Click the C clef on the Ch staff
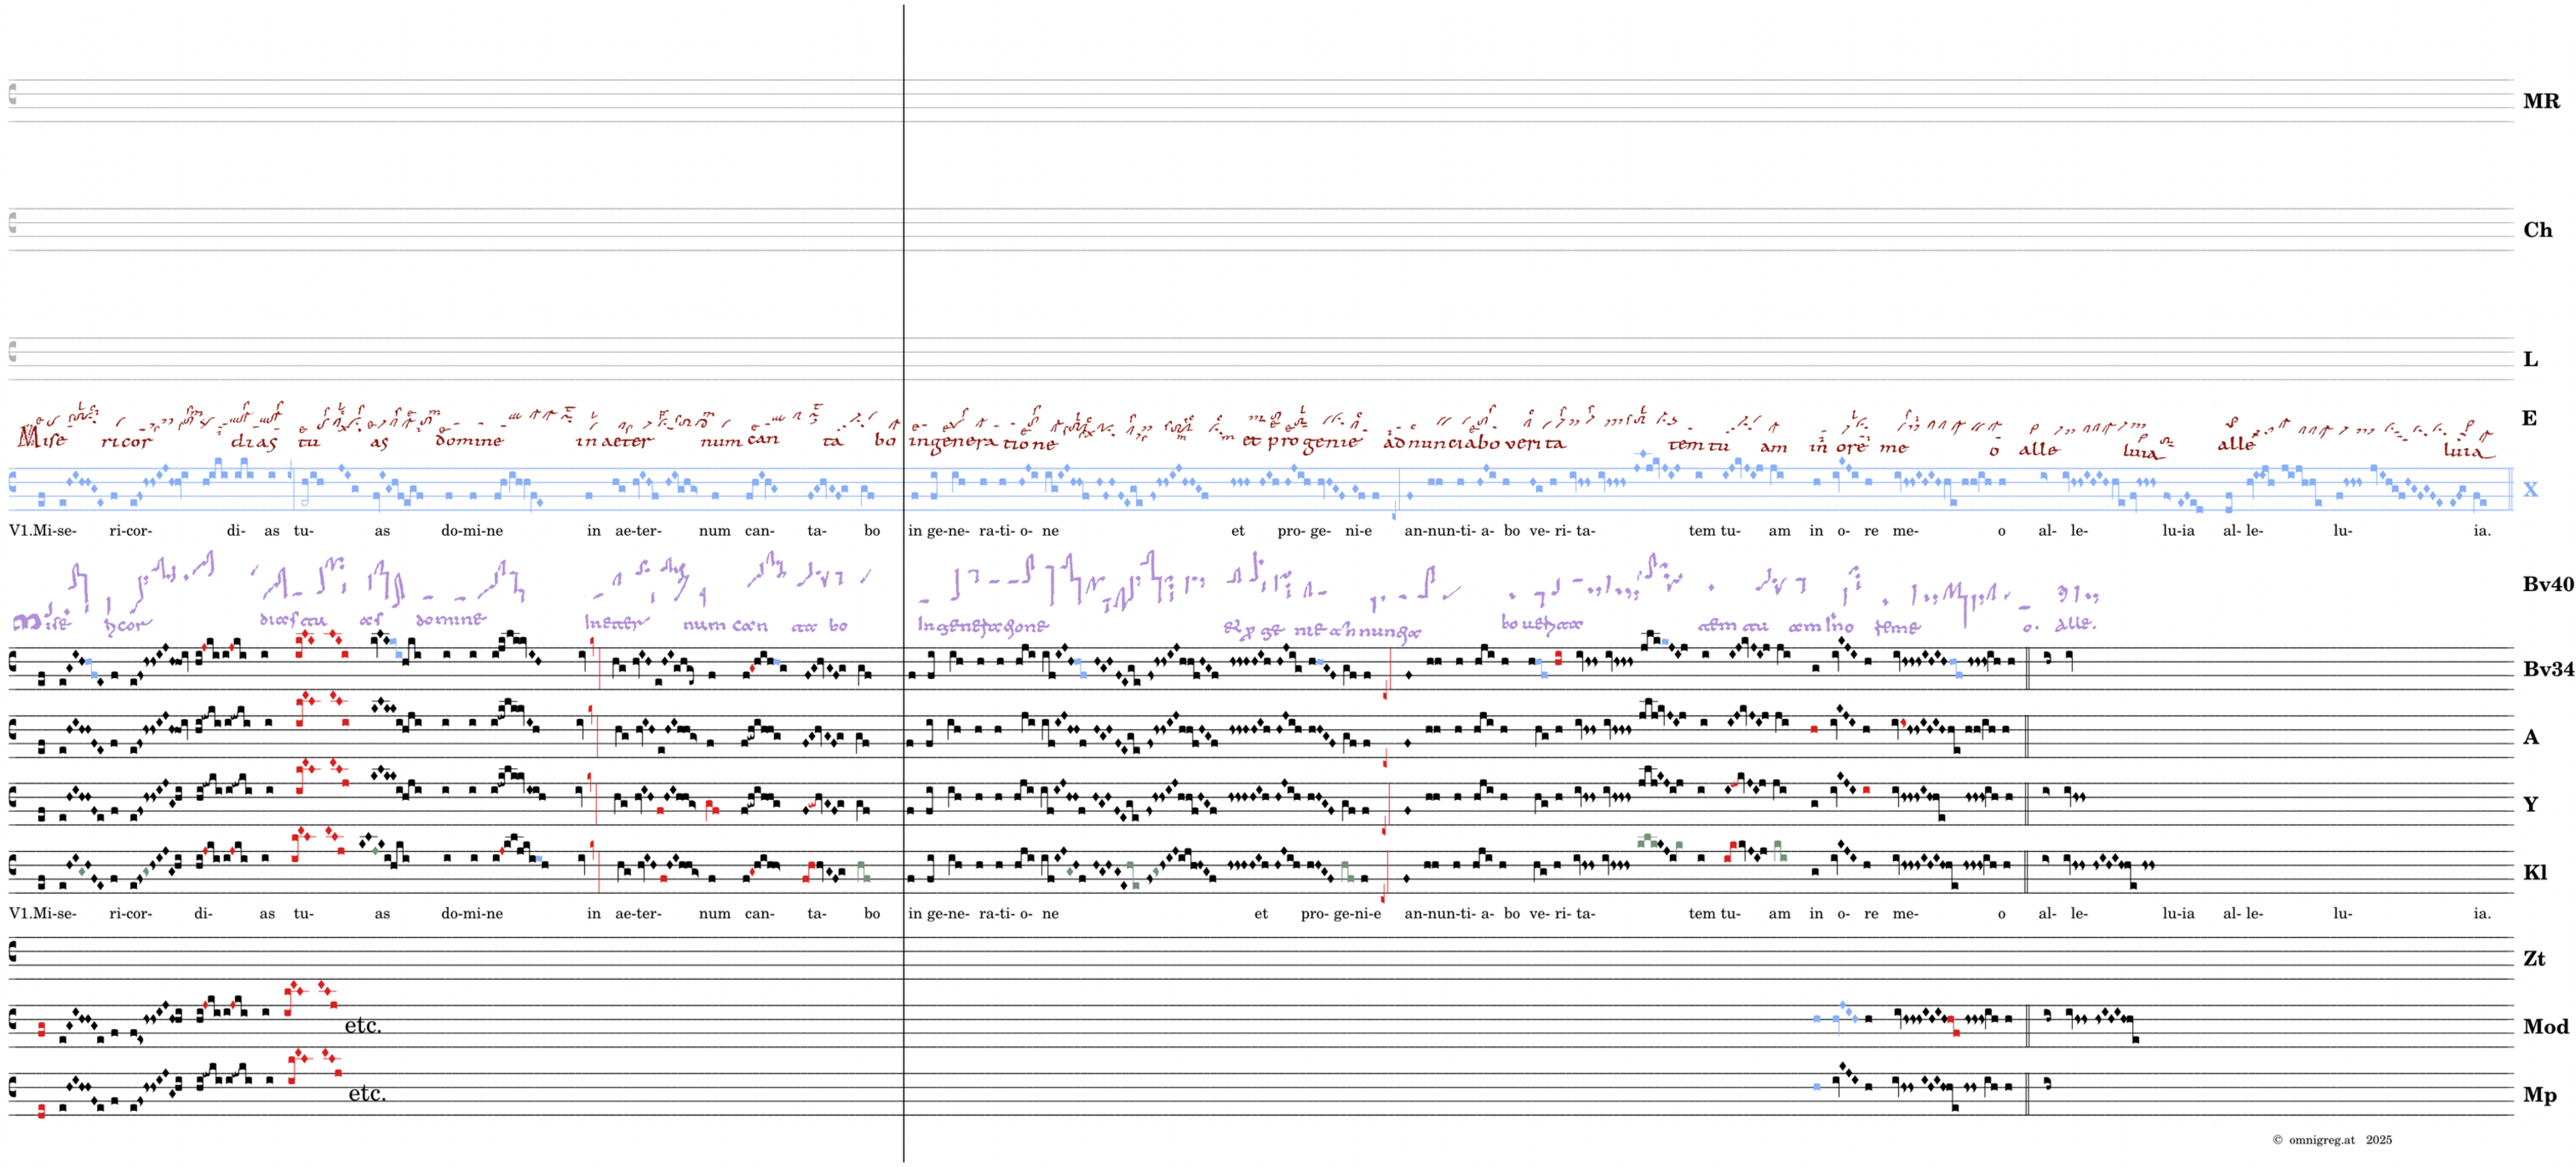The width and height of the screenshot is (2576, 1167). pos(13,222)
